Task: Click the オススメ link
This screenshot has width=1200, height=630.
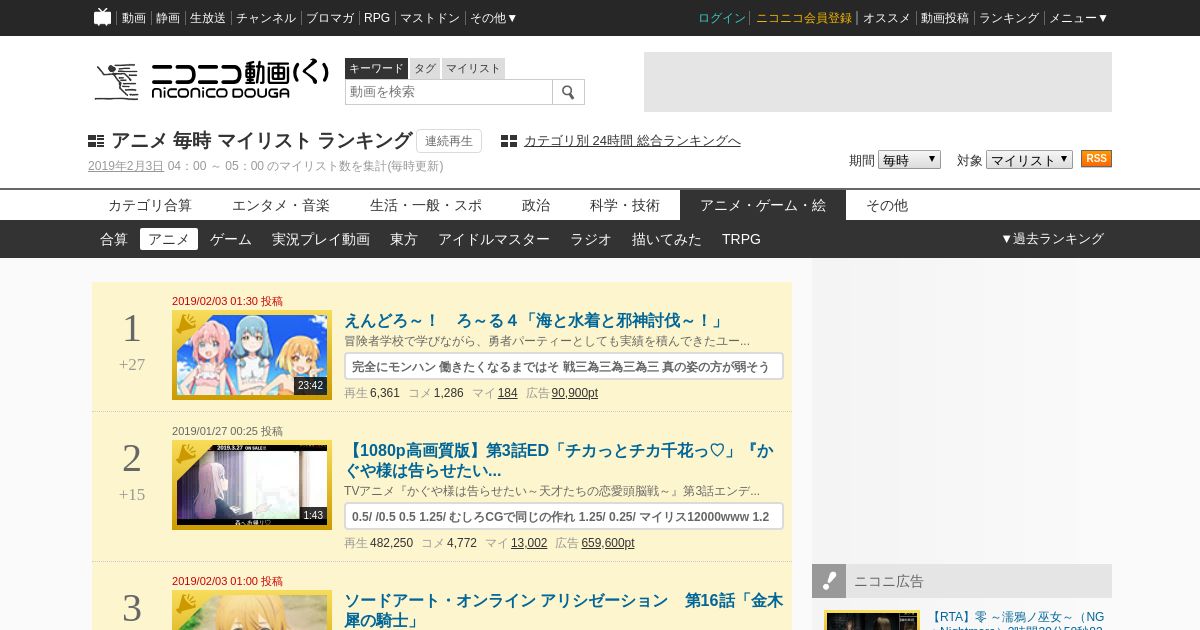Action: 887,18
